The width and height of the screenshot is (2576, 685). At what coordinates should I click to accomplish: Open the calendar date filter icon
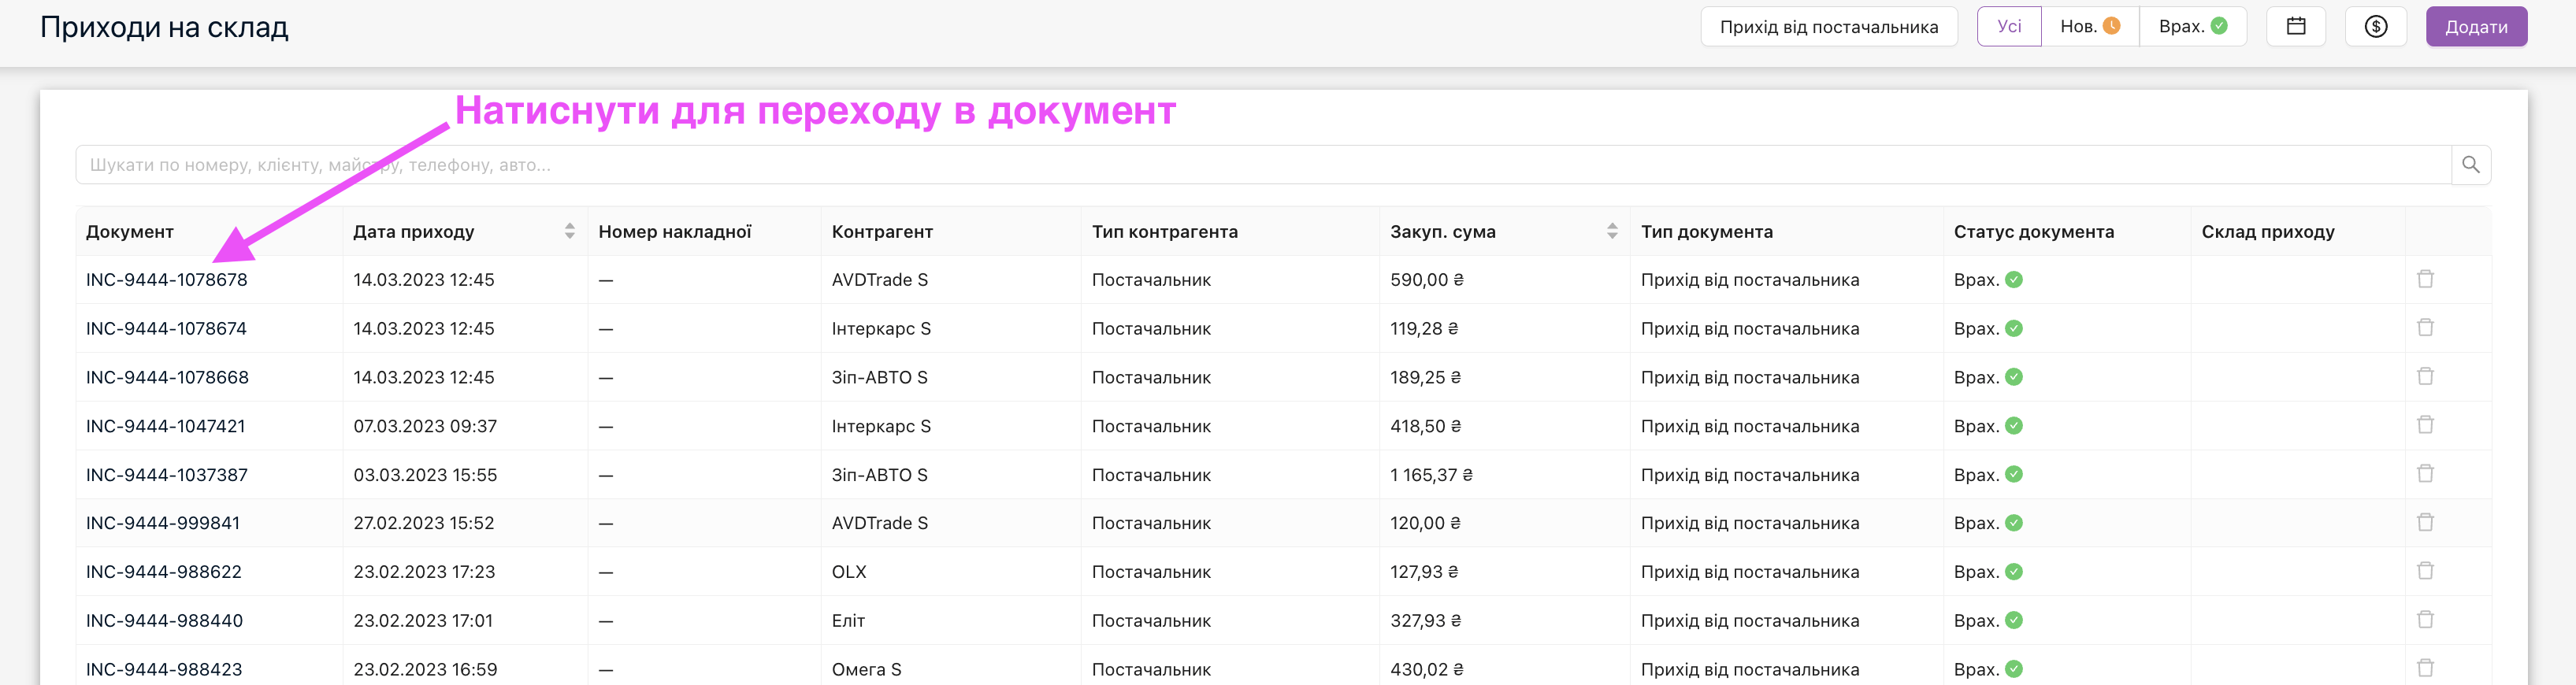2296,27
